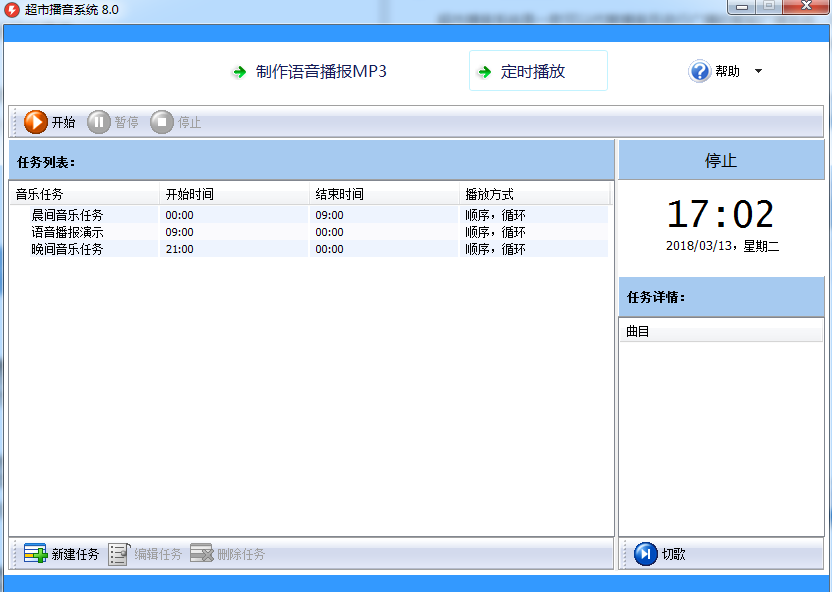
Task: Click the 播放方式 column header
Action: [535, 194]
